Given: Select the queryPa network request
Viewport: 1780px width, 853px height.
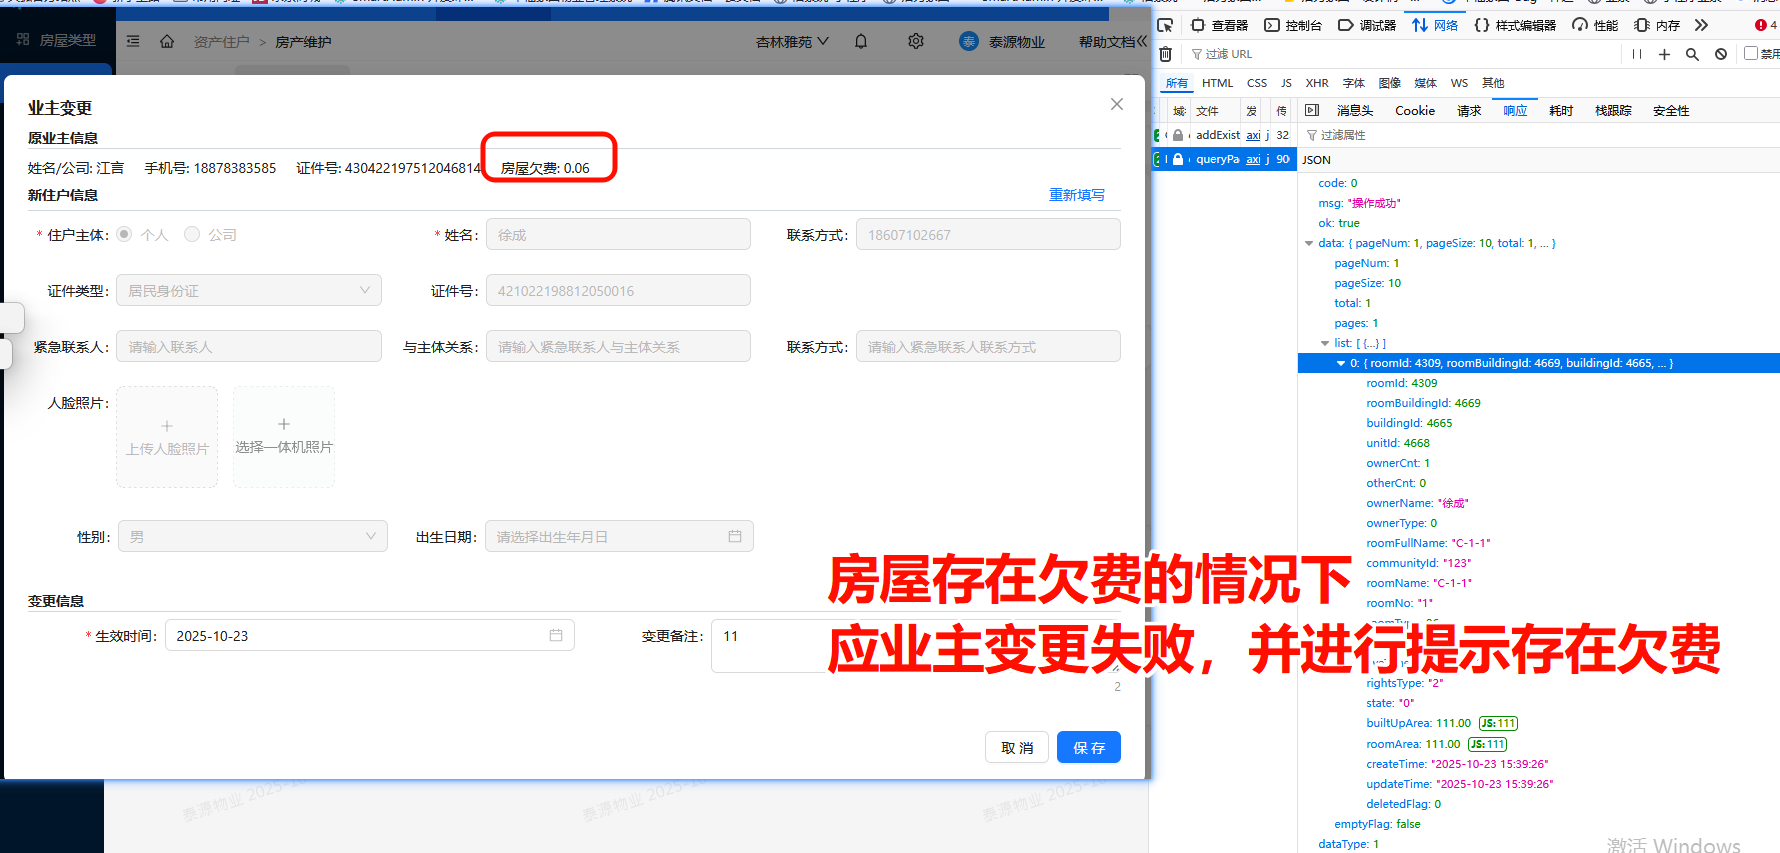Looking at the screenshot, I should 1224,159.
